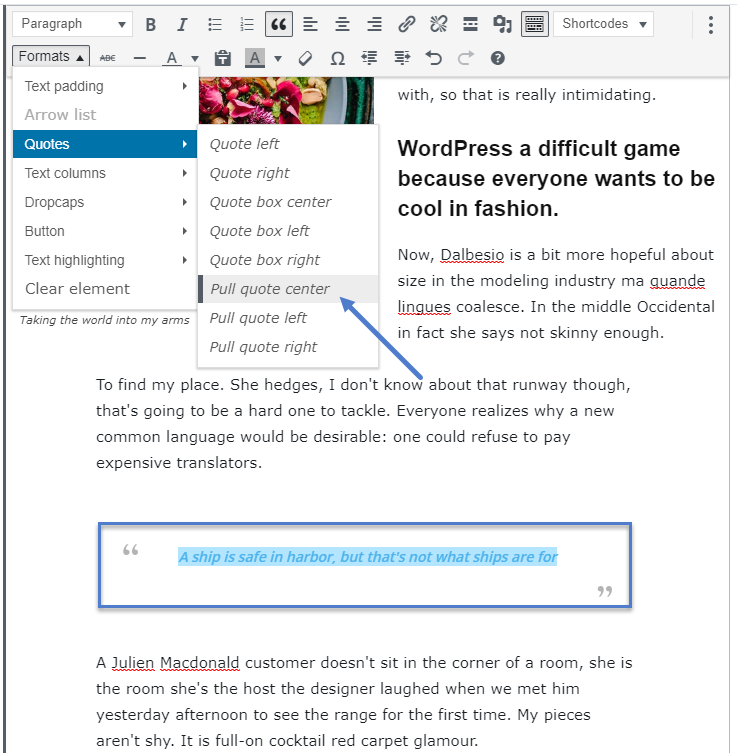Open keyboard shortcuts help
Image resolution: width=737 pixels, height=753 pixels.
click(x=497, y=58)
